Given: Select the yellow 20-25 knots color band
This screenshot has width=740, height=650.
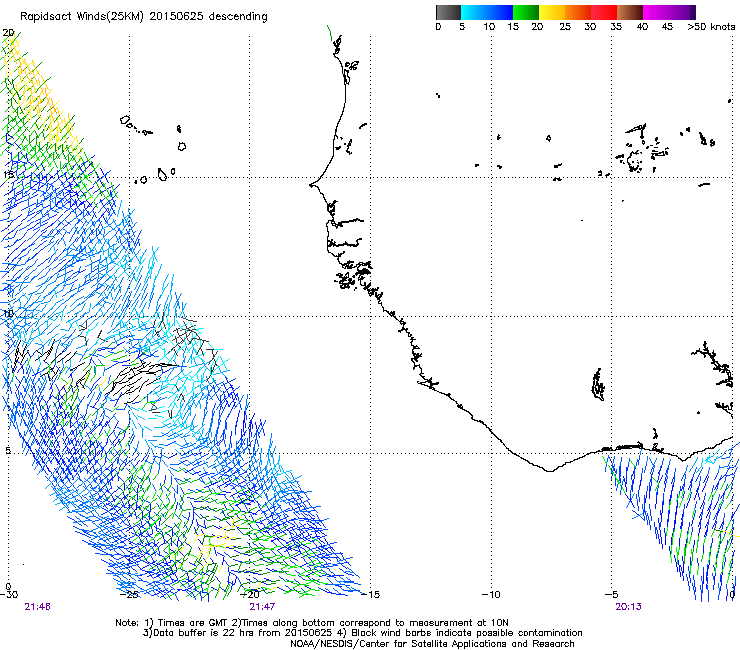Looking at the screenshot, I should 552,12.
